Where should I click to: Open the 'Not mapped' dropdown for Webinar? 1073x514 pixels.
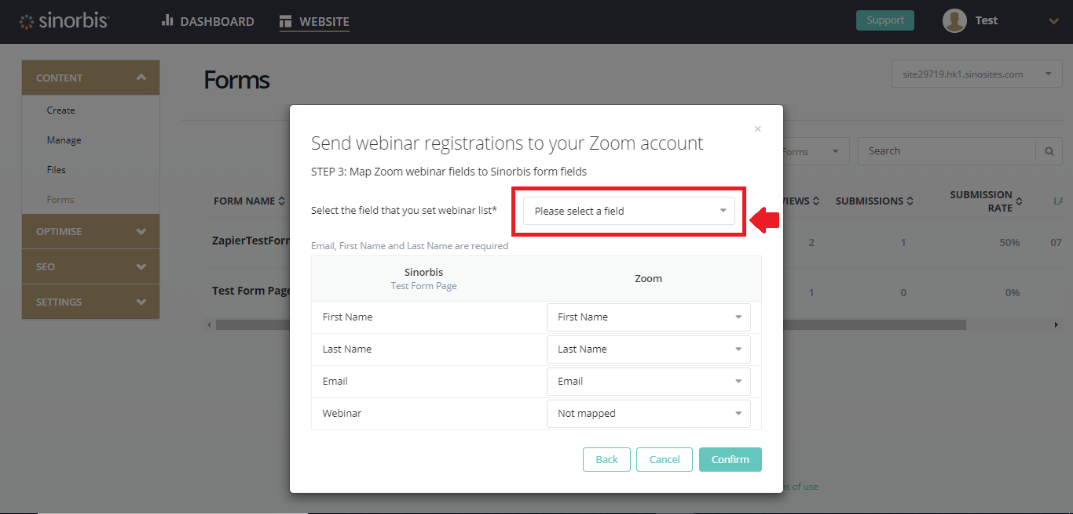tap(649, 413)
